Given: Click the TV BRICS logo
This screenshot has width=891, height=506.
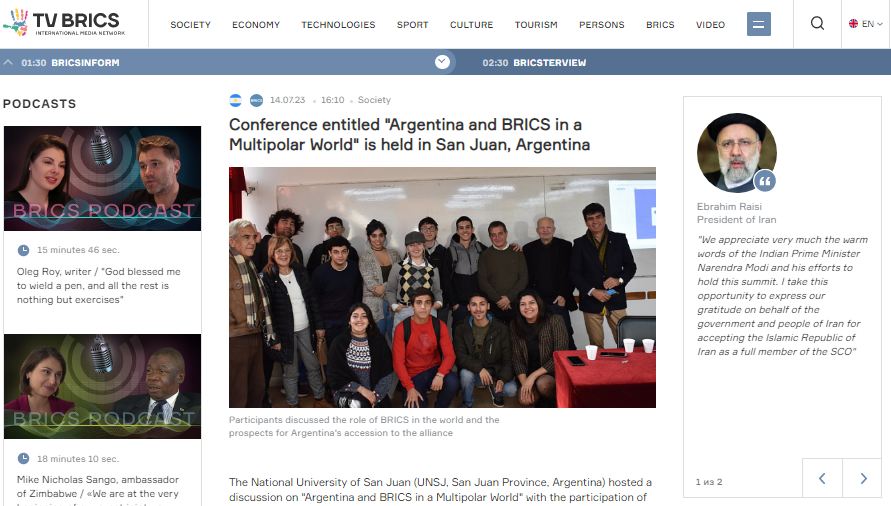Looking at the screenshot, I should [64, 23].
